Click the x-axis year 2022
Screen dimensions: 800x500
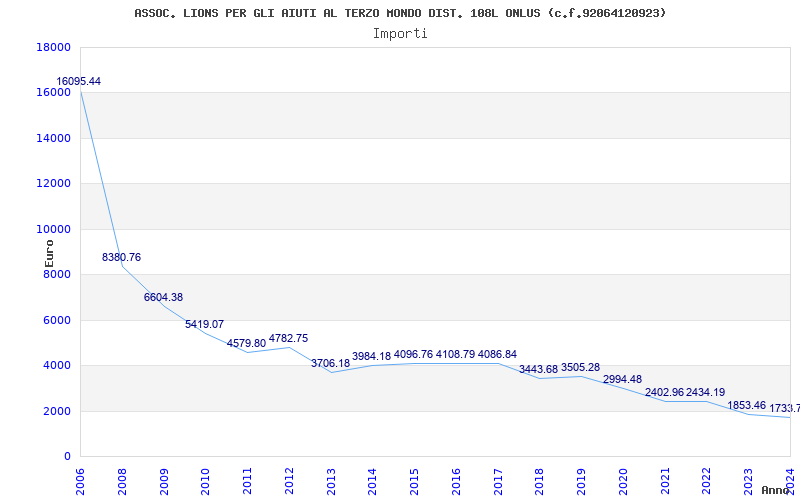707,481
